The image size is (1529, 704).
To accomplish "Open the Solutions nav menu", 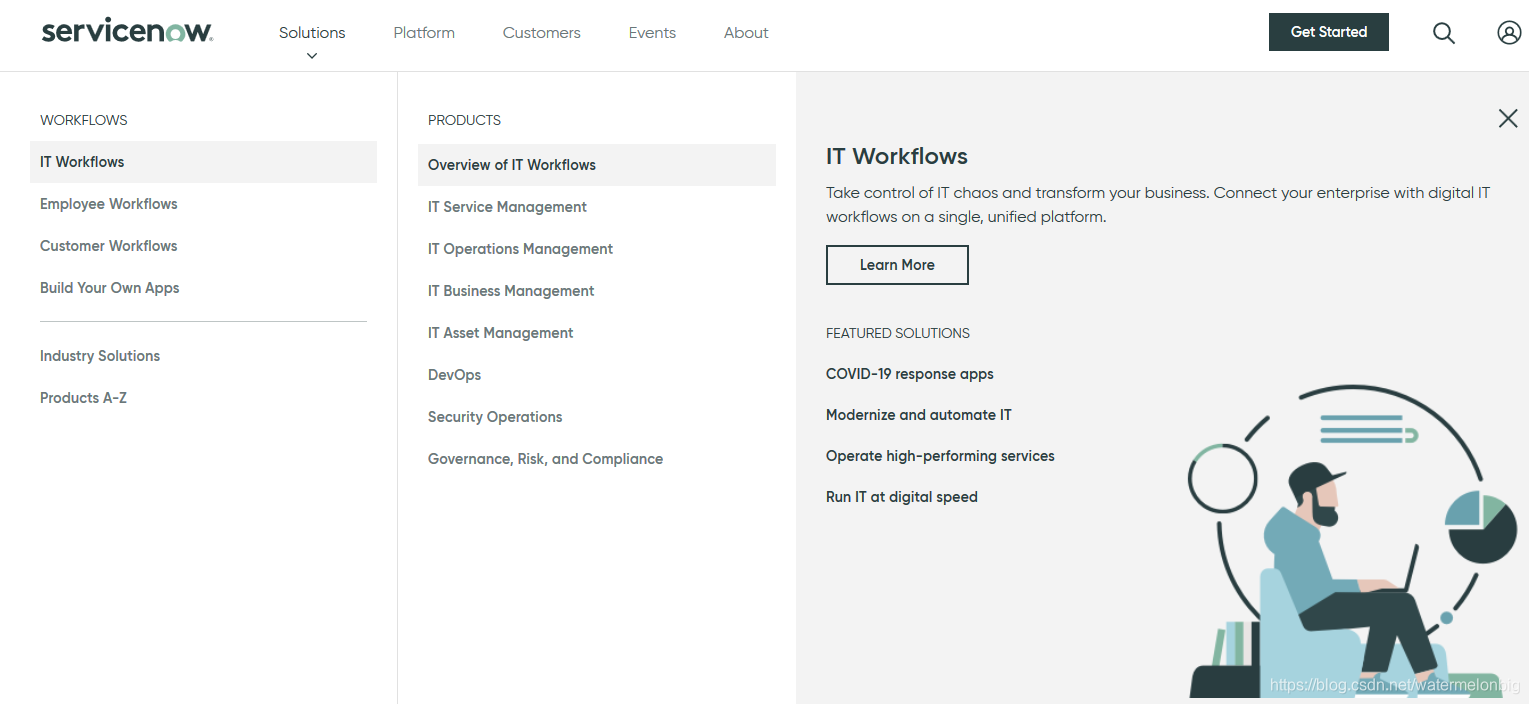I will (312, 33).
